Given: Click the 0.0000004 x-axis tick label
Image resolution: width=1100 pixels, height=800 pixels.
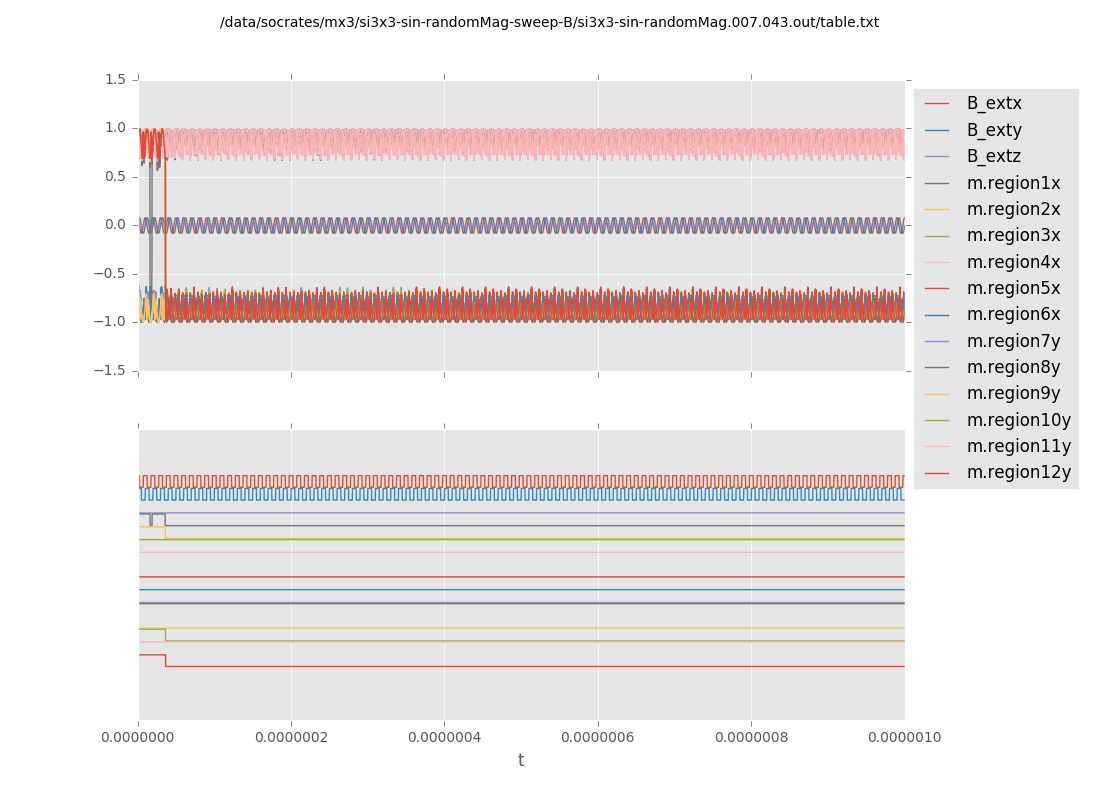Looking at the screenshot, I should coord(445,738).
